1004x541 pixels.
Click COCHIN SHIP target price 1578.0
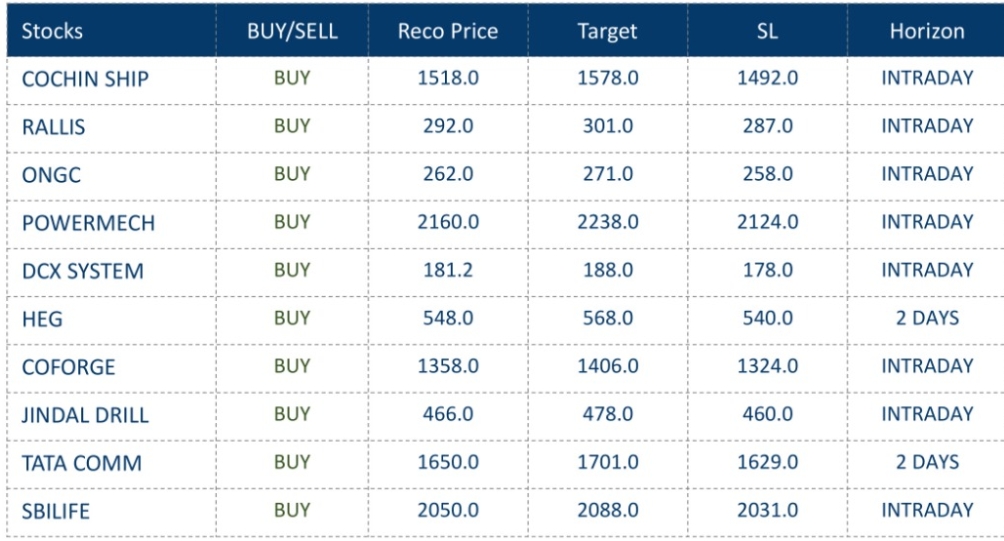tap(607, 78)
